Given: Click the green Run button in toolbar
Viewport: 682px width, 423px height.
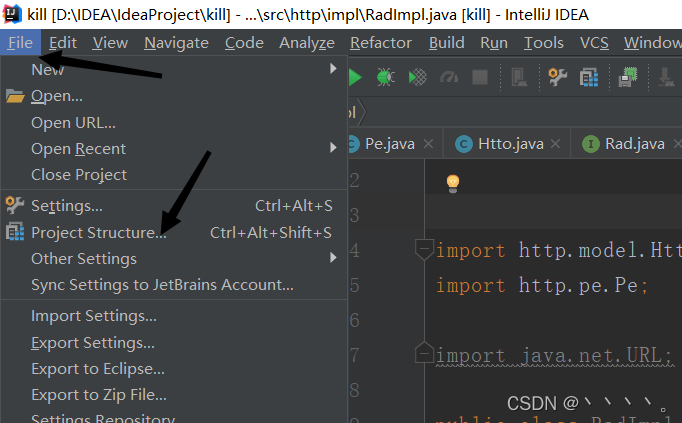Looking at the screenshot, I should (355, 77).
